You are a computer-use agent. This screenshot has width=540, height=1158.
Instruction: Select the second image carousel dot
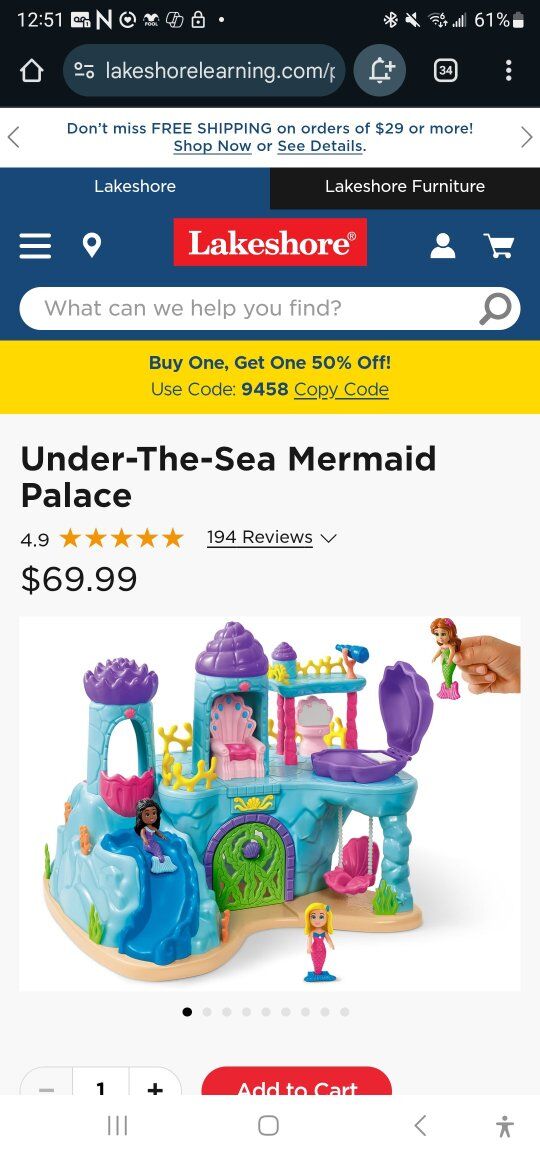pos(207,1012)
